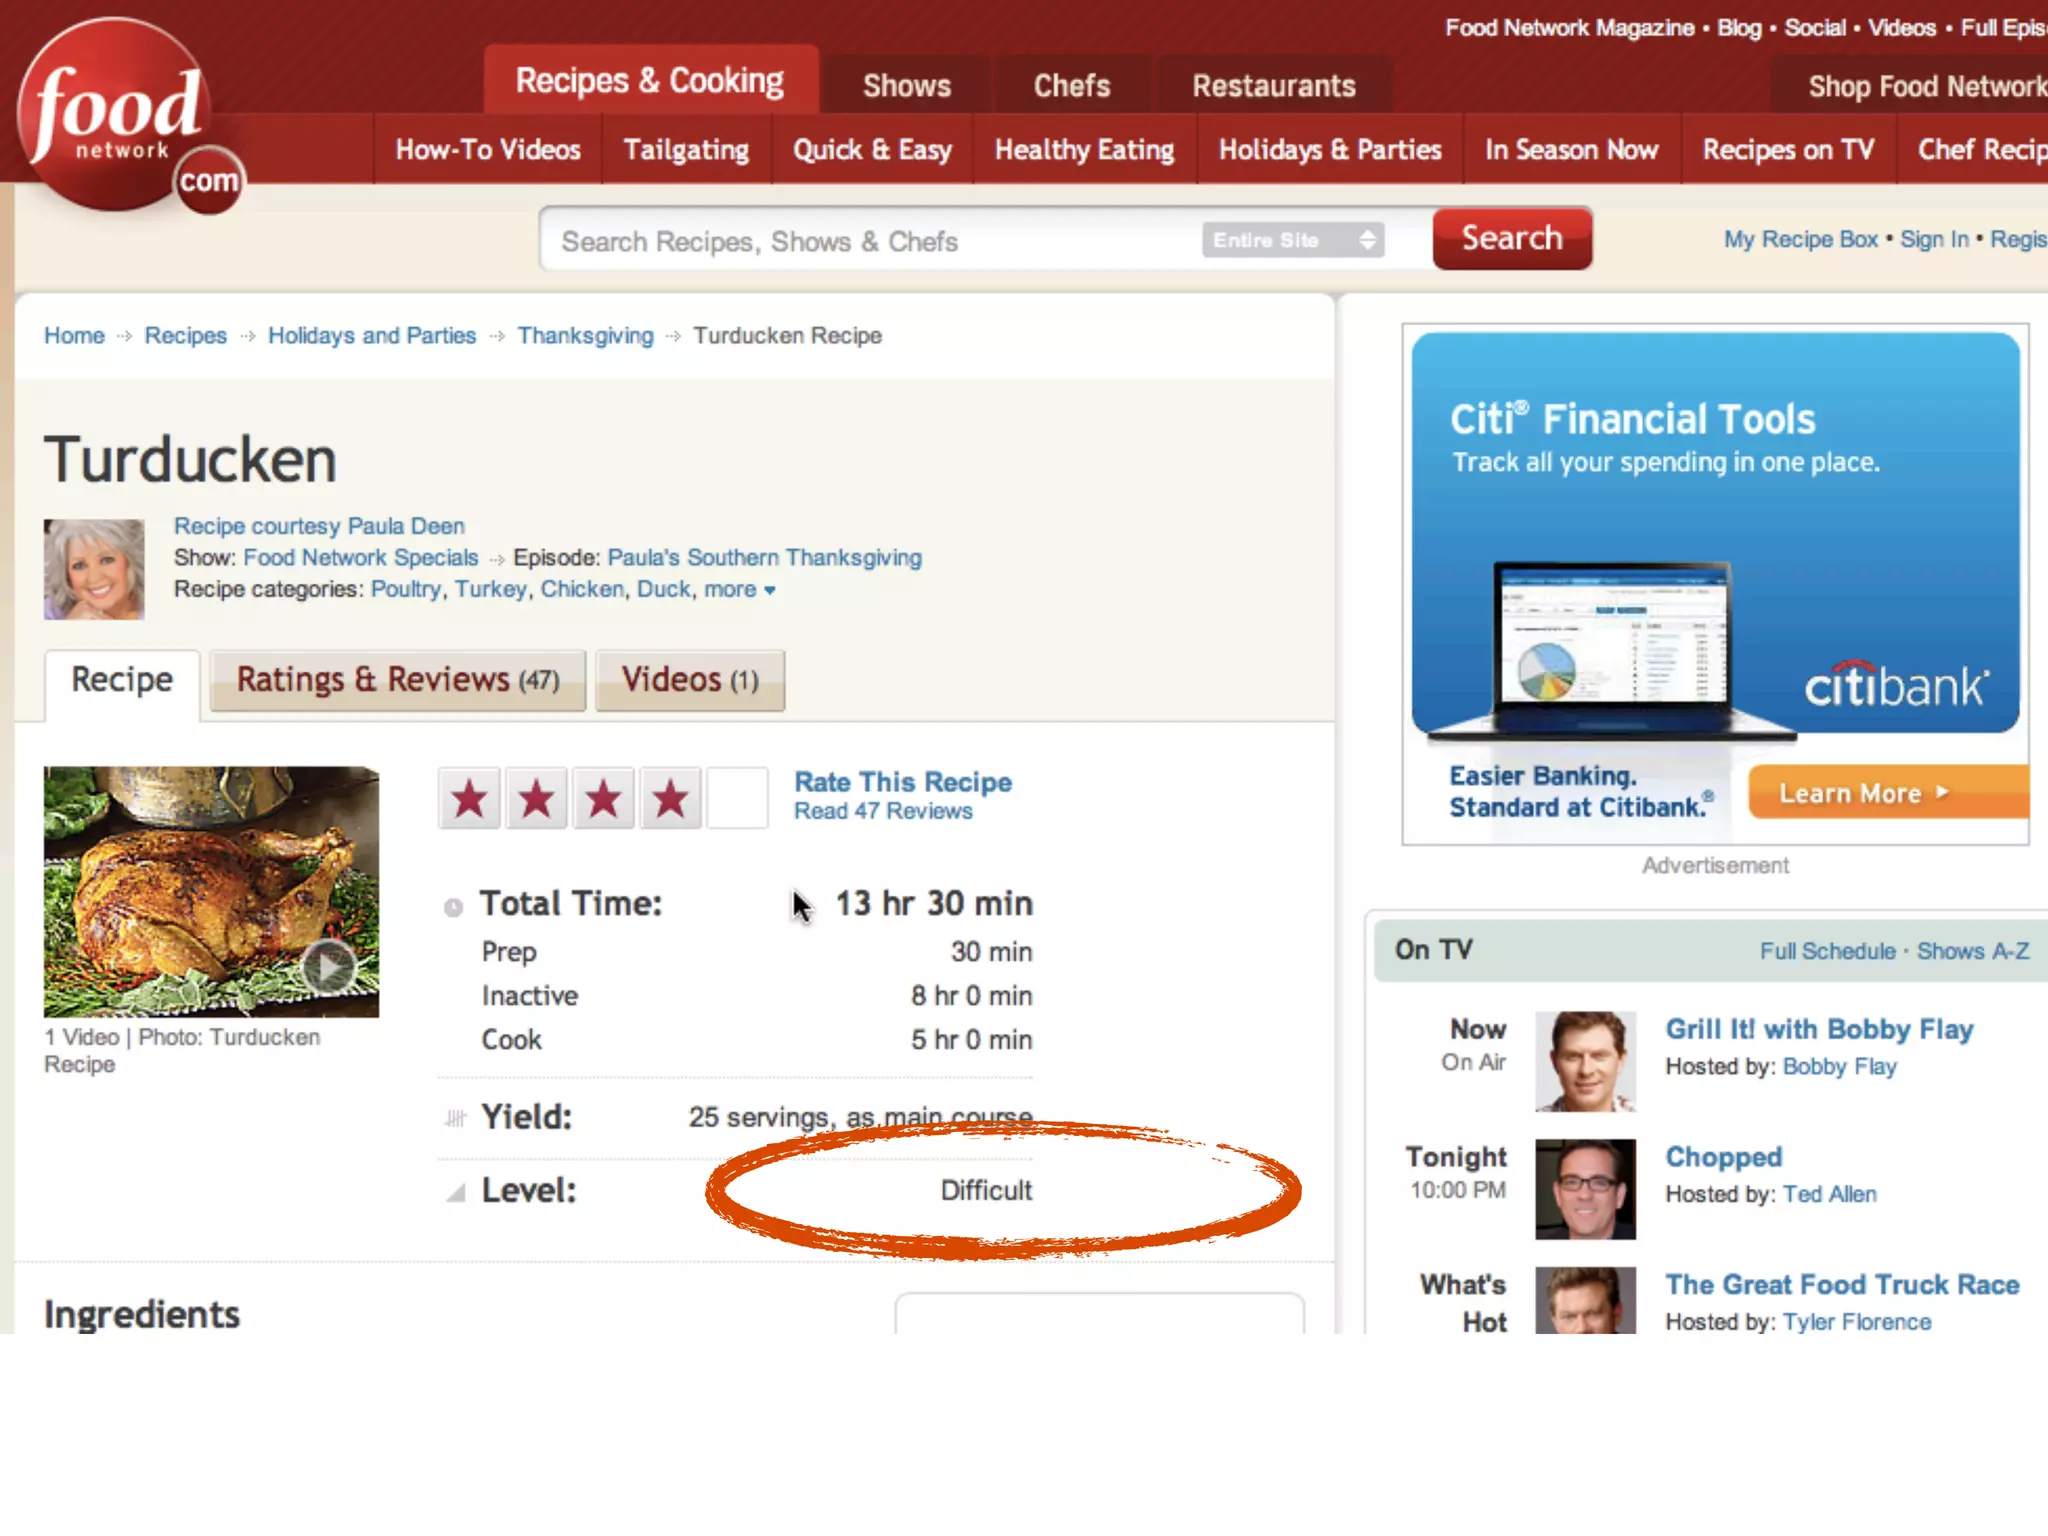The width and height of the screenshot is (2048, 1536).
Task: Open Healthy Eating submenu item
Action: [1084, 150]
